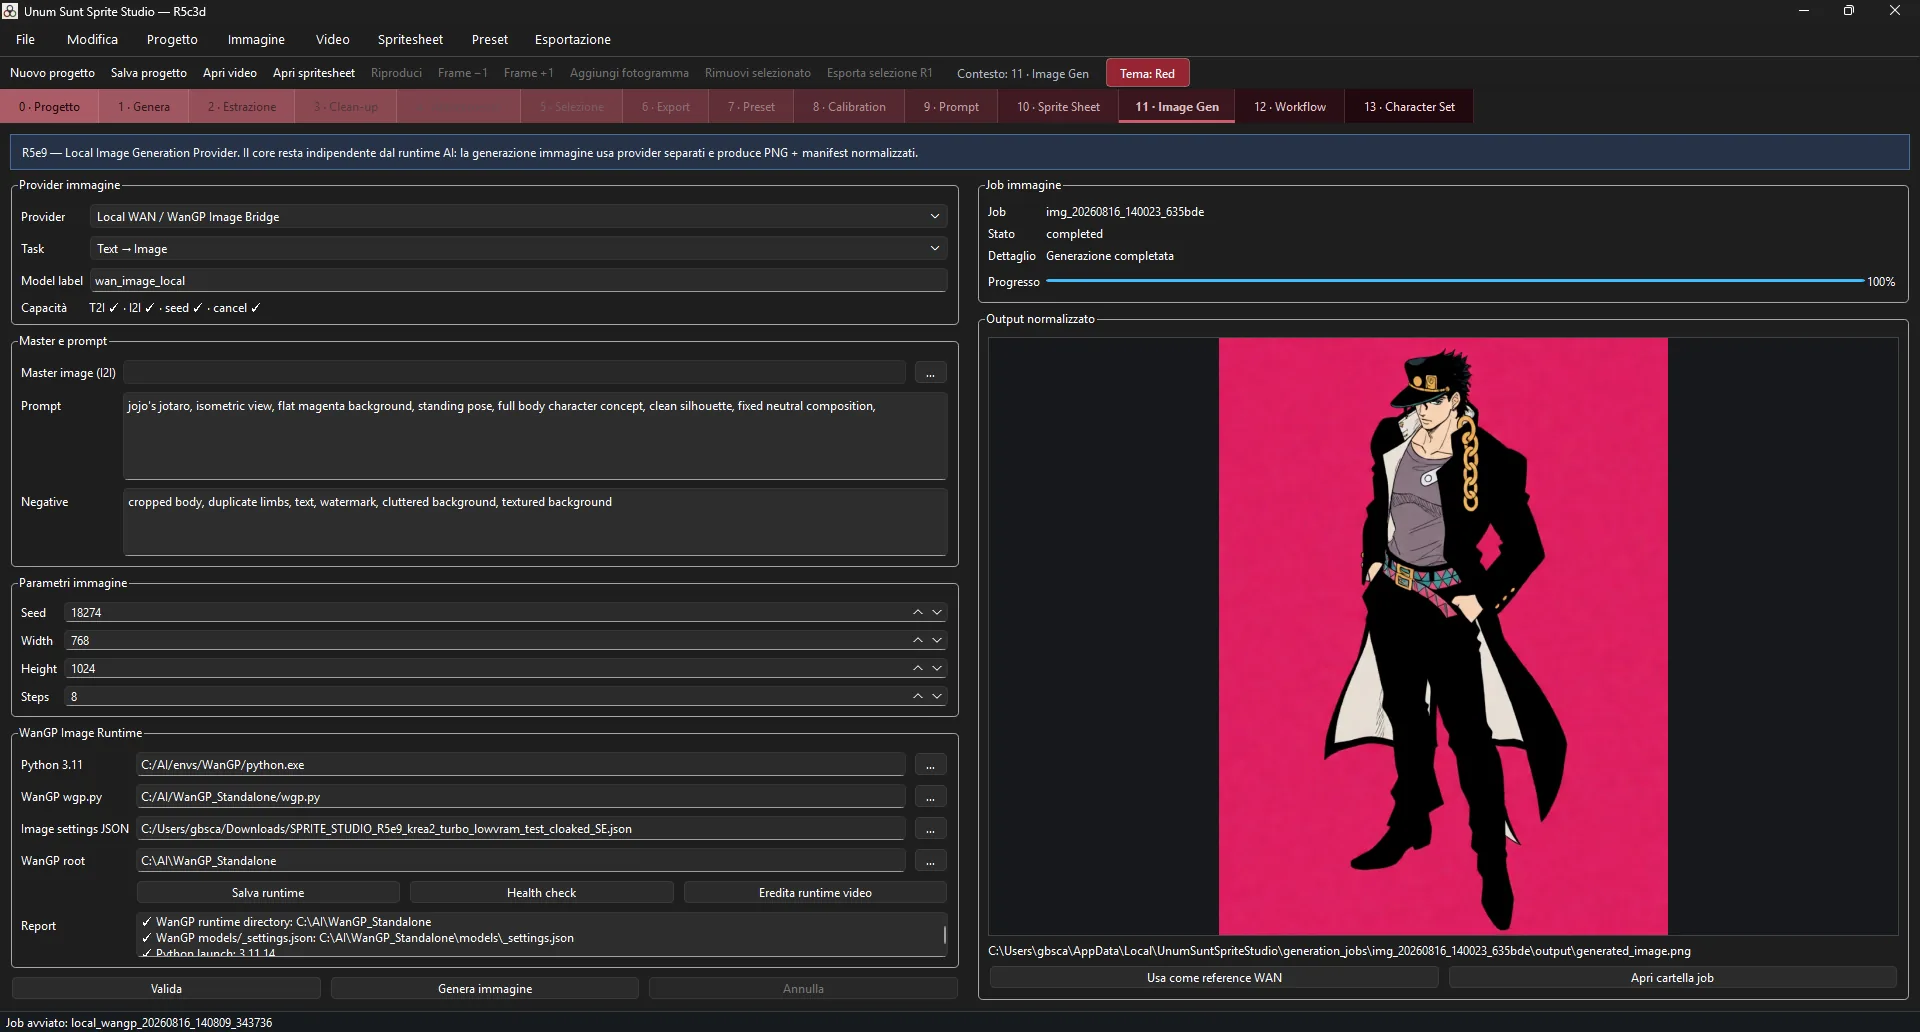Switch to the 1 · Genera tab

[144, 107]
